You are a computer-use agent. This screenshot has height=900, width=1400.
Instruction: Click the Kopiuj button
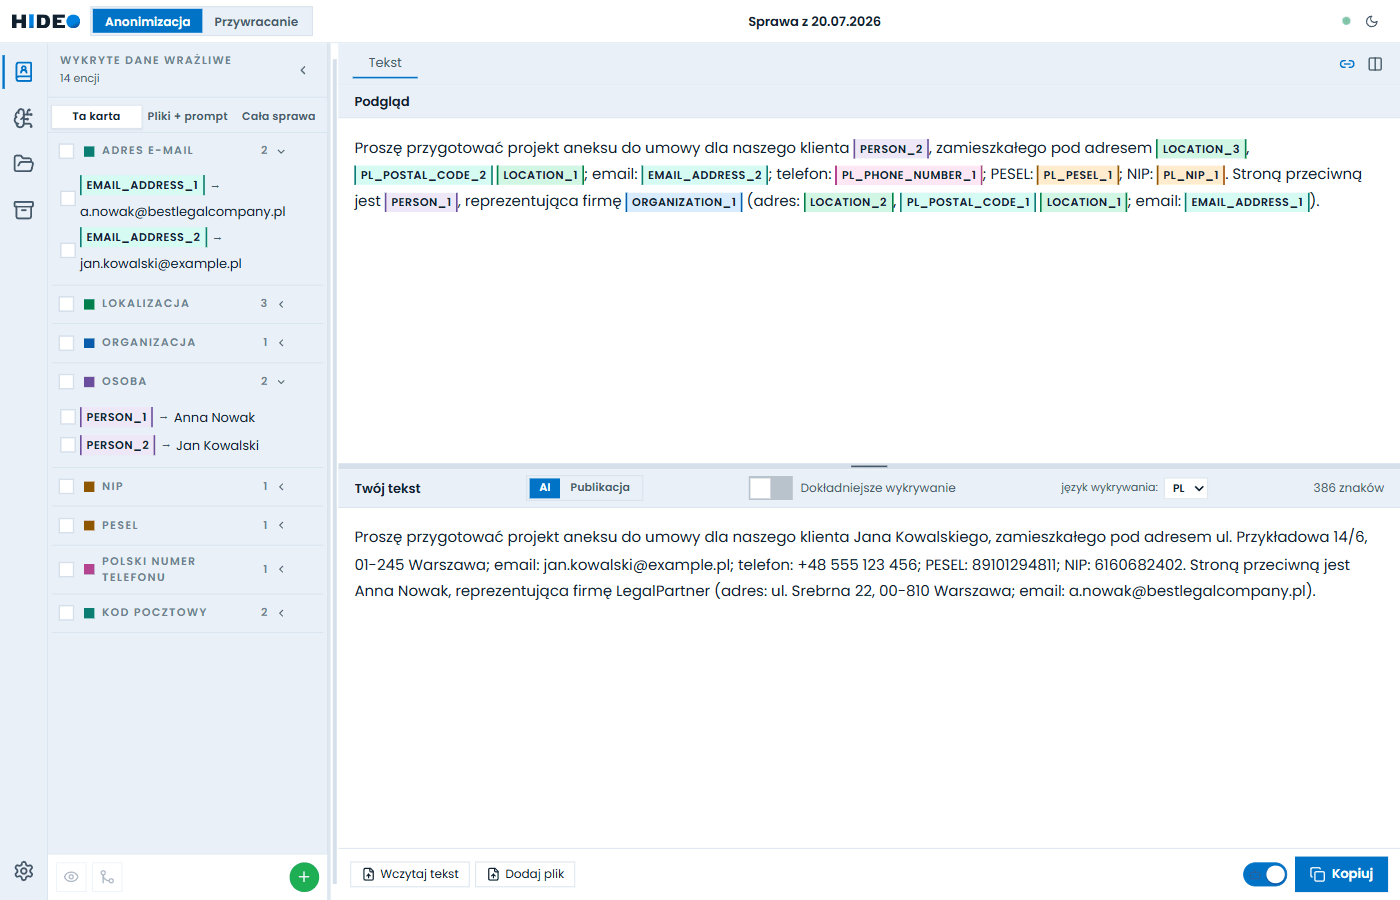[x=1341, y=874]
